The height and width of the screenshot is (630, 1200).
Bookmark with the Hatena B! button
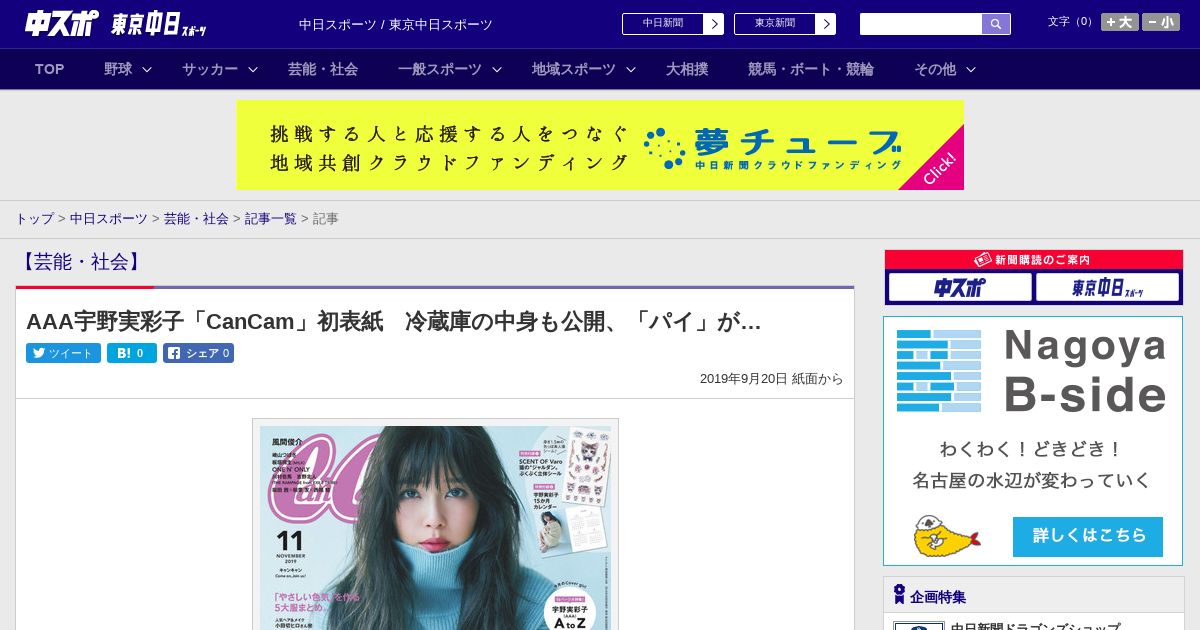point(132,353)
